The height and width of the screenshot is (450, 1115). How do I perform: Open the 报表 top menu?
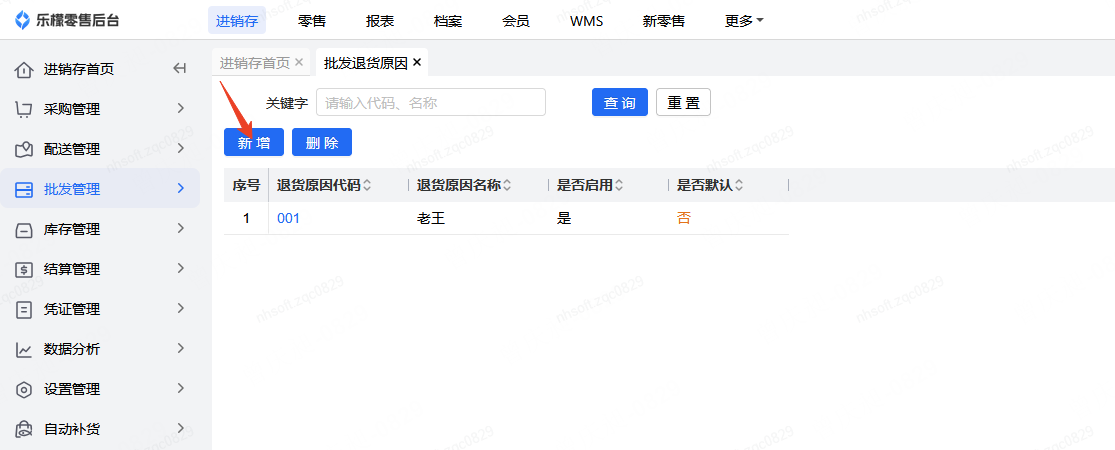coord(380,21)
